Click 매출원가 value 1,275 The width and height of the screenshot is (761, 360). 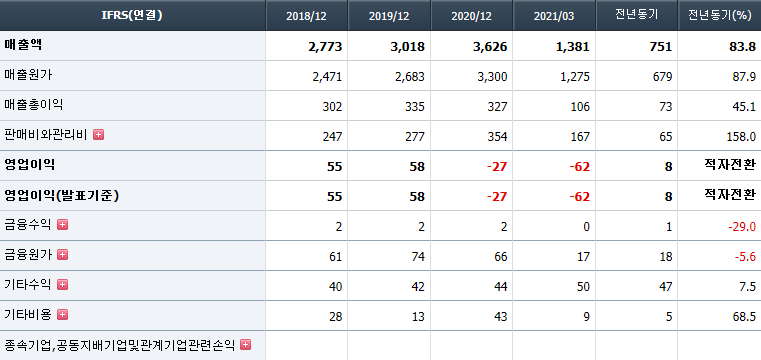tap(575, 77)
